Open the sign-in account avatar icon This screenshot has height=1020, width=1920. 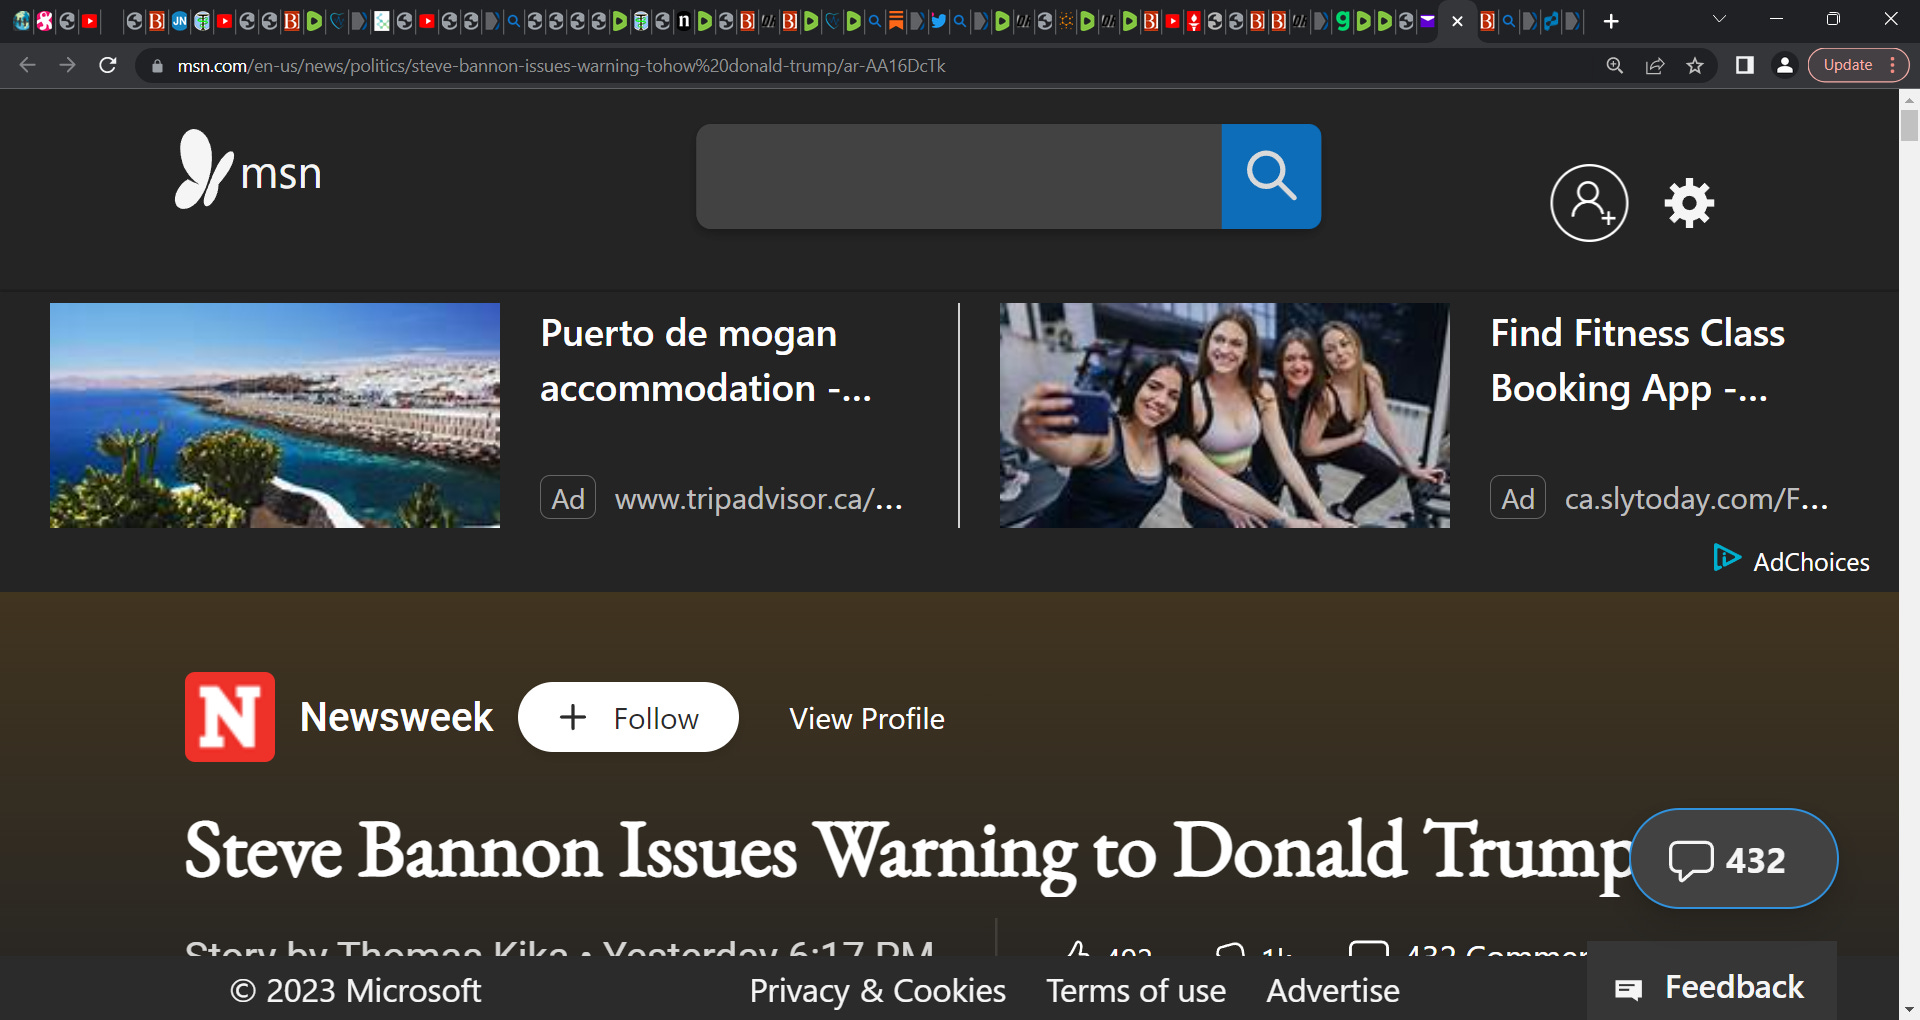[1589, 203]
